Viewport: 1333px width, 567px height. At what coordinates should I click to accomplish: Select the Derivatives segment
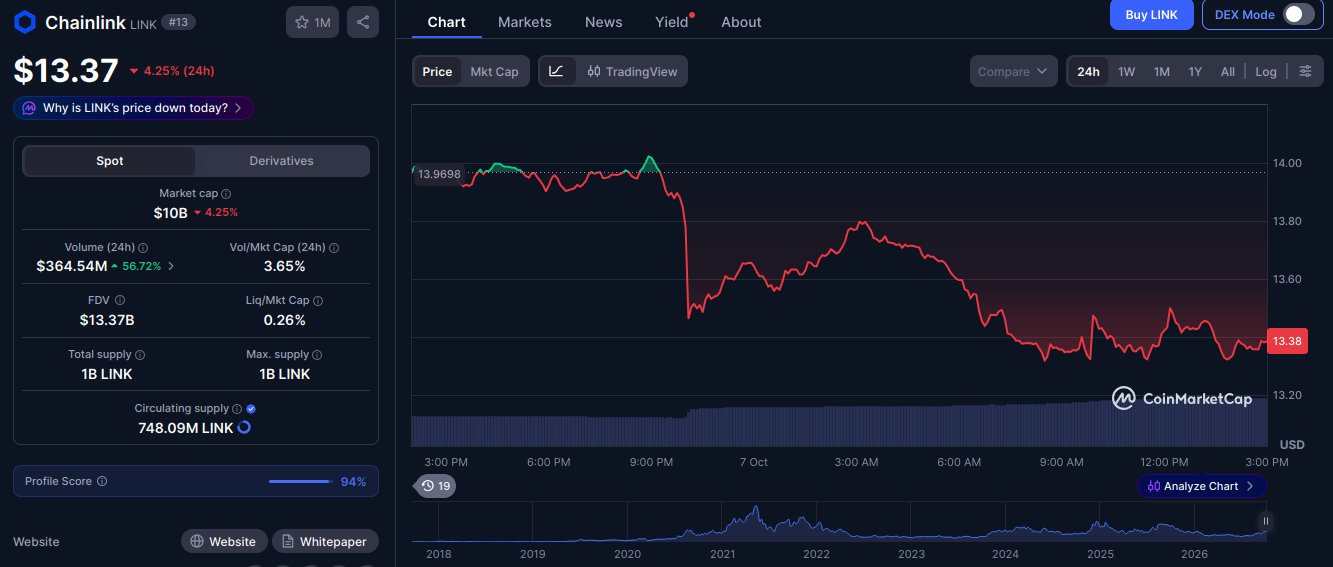tap(282, 161)
